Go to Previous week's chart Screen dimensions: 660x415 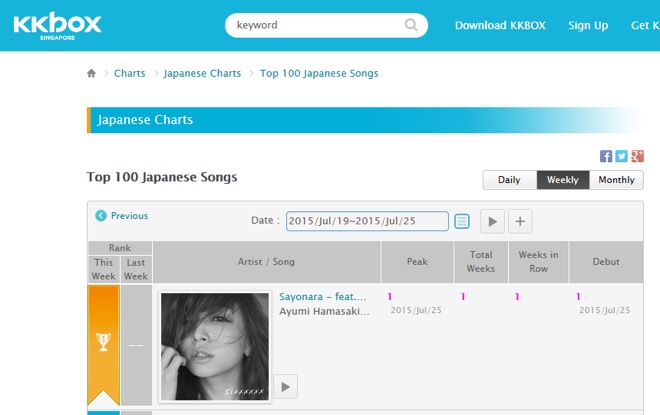(122, 216)
